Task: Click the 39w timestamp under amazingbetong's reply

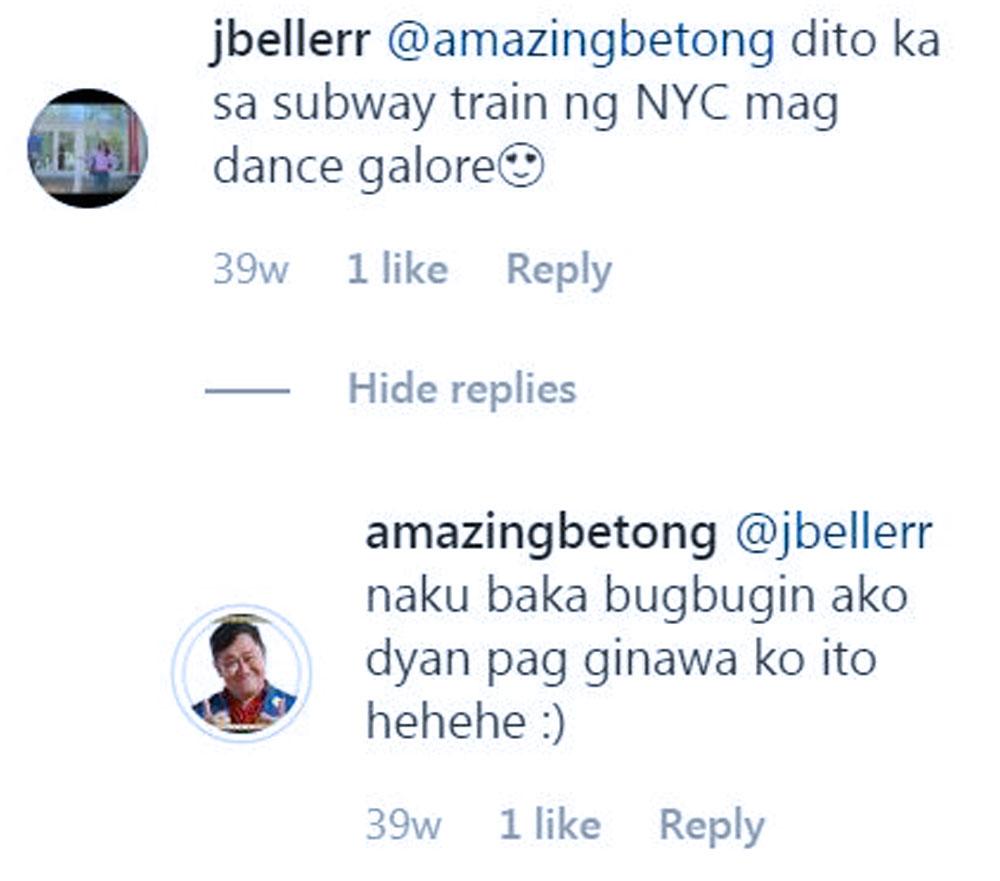Action: pos(402,826)
